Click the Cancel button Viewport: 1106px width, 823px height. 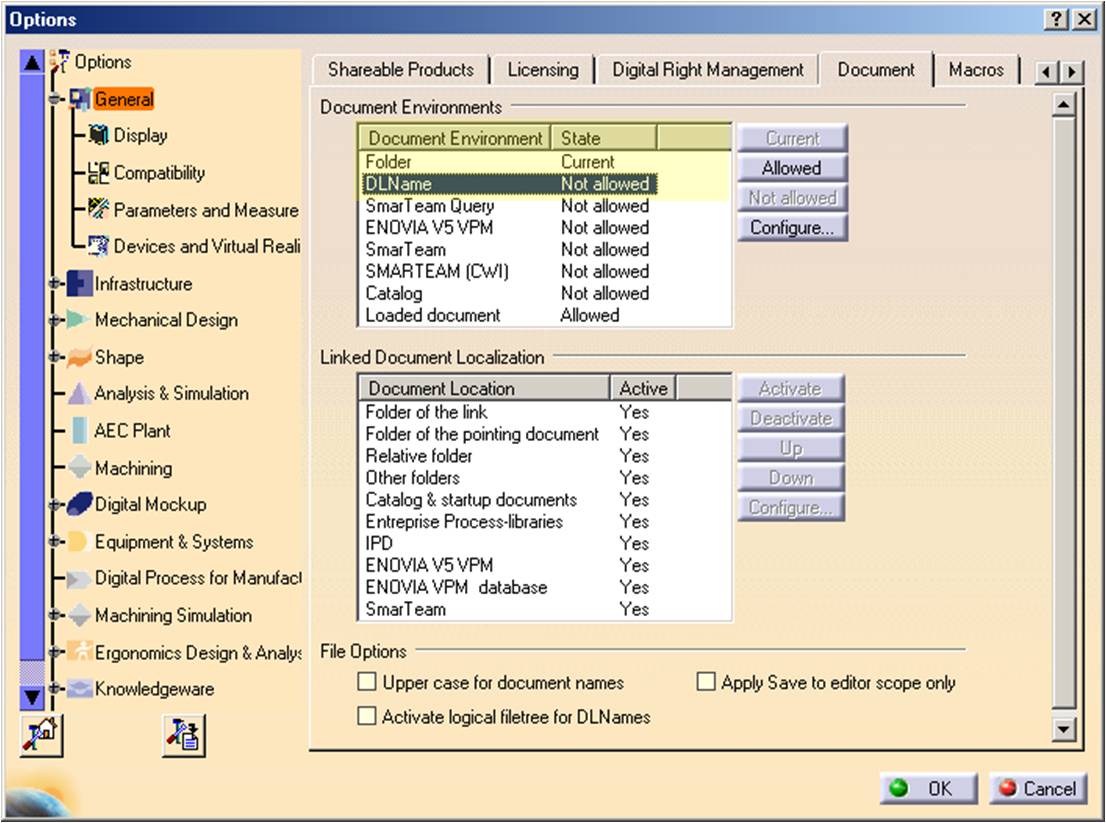pos(1037,788)
